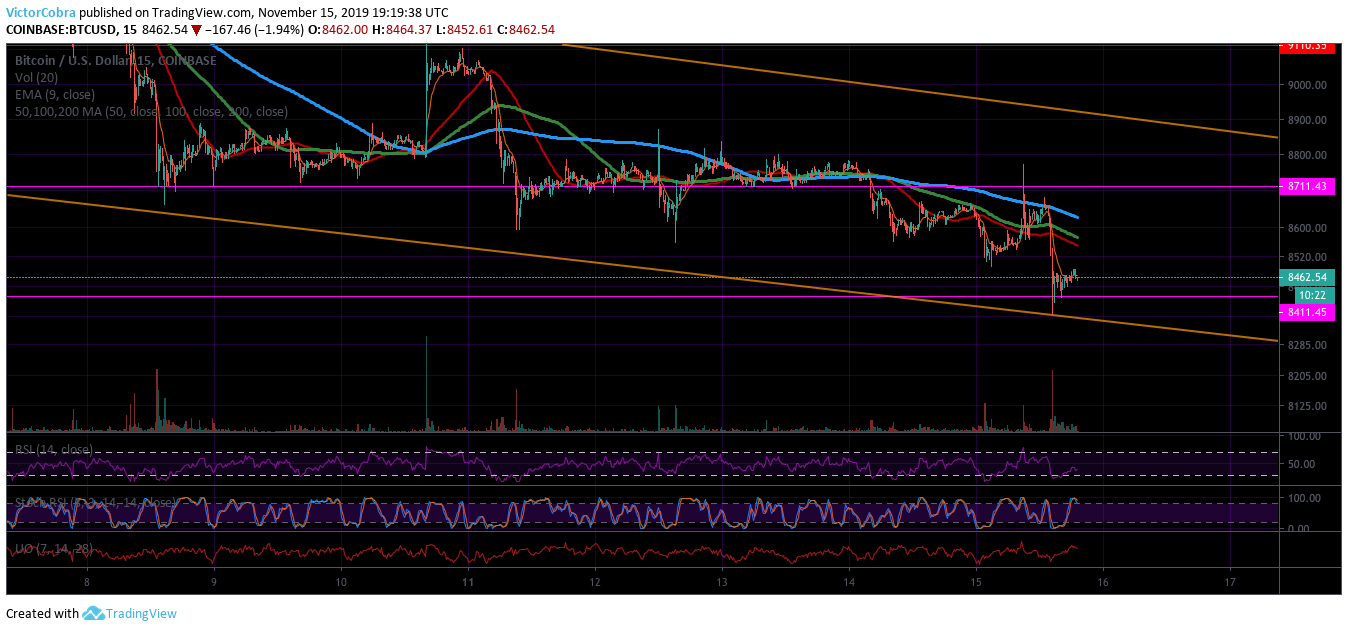Select the magenta 8411.45 price label

click(1307, 313)
